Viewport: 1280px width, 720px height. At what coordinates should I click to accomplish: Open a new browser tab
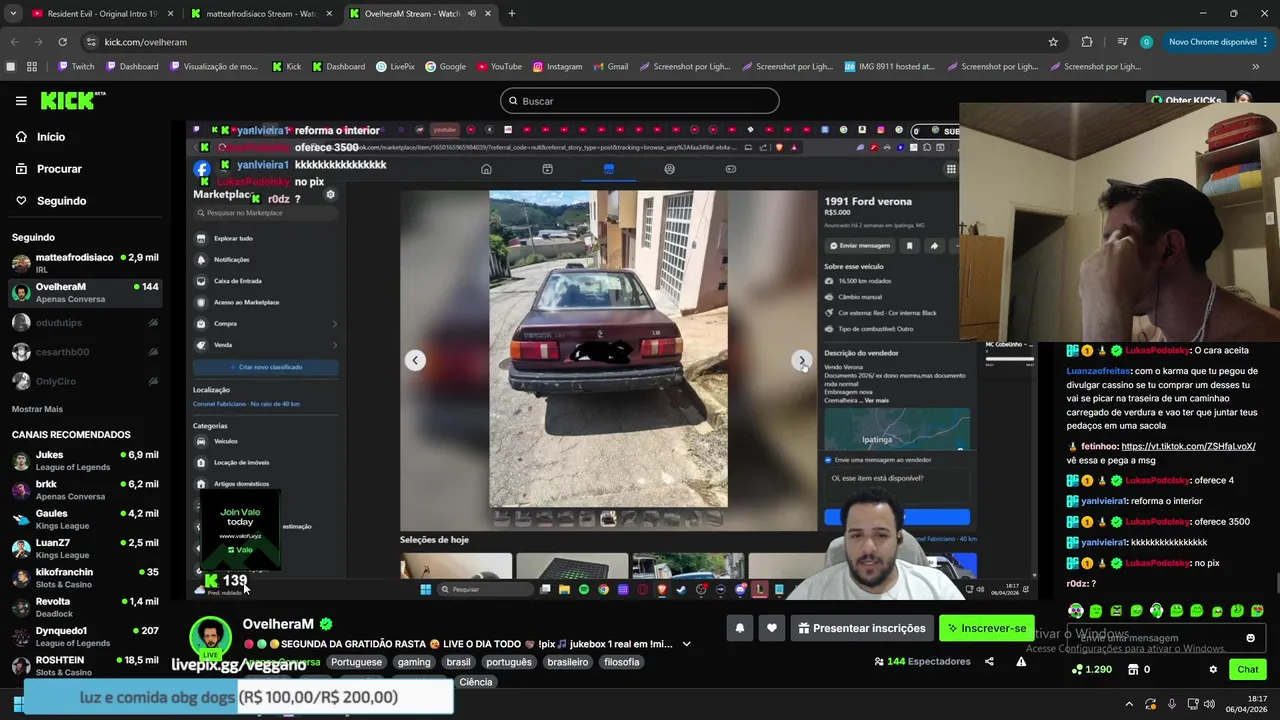(512, 14)
